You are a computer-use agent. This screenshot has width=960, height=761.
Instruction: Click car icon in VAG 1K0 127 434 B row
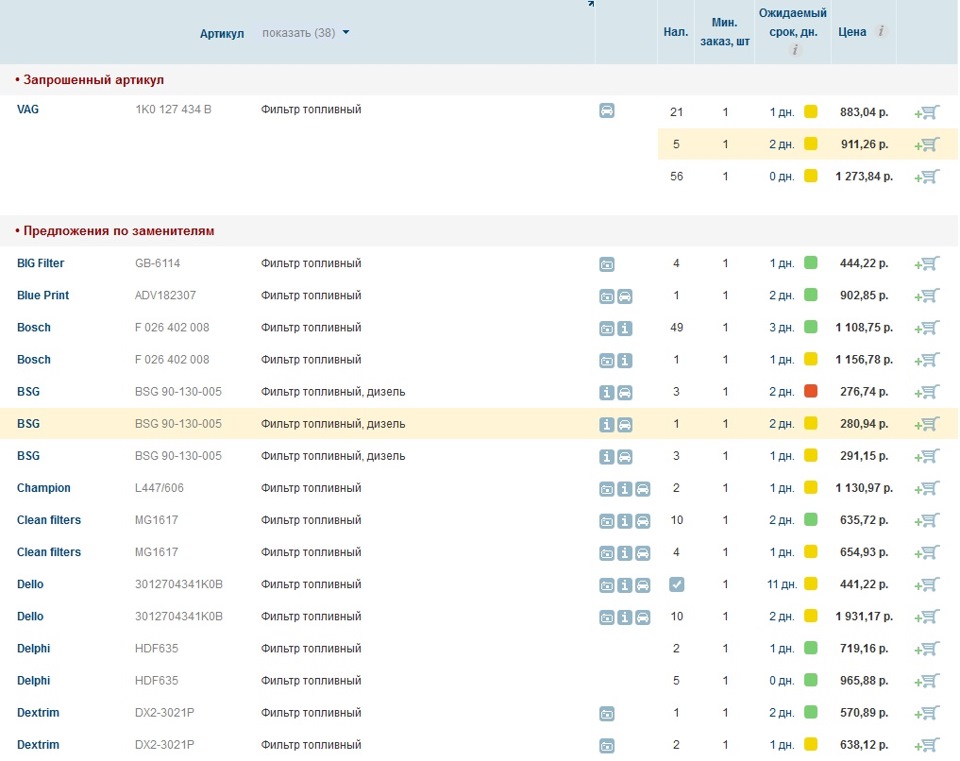click(607, 111)
